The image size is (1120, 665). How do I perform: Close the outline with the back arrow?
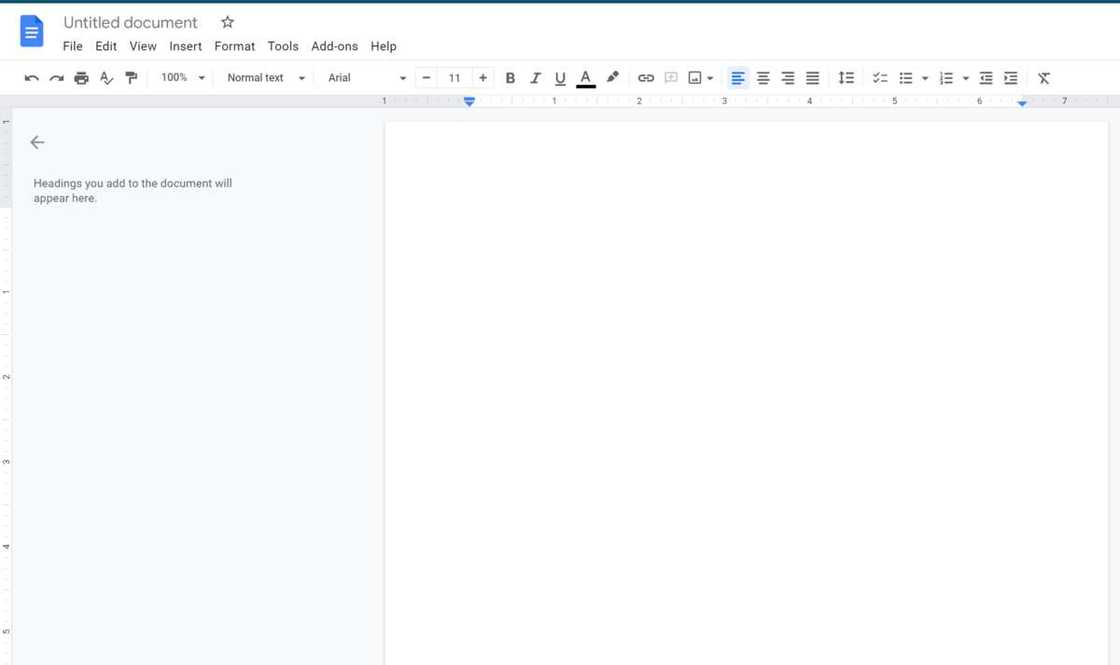[38, 143]
